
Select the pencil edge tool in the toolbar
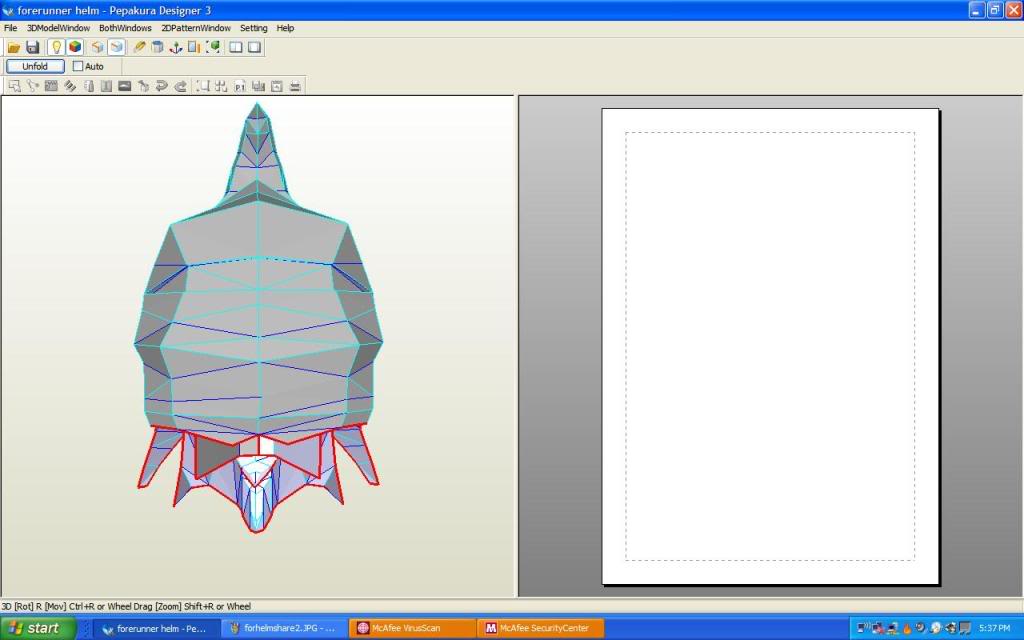139,47
